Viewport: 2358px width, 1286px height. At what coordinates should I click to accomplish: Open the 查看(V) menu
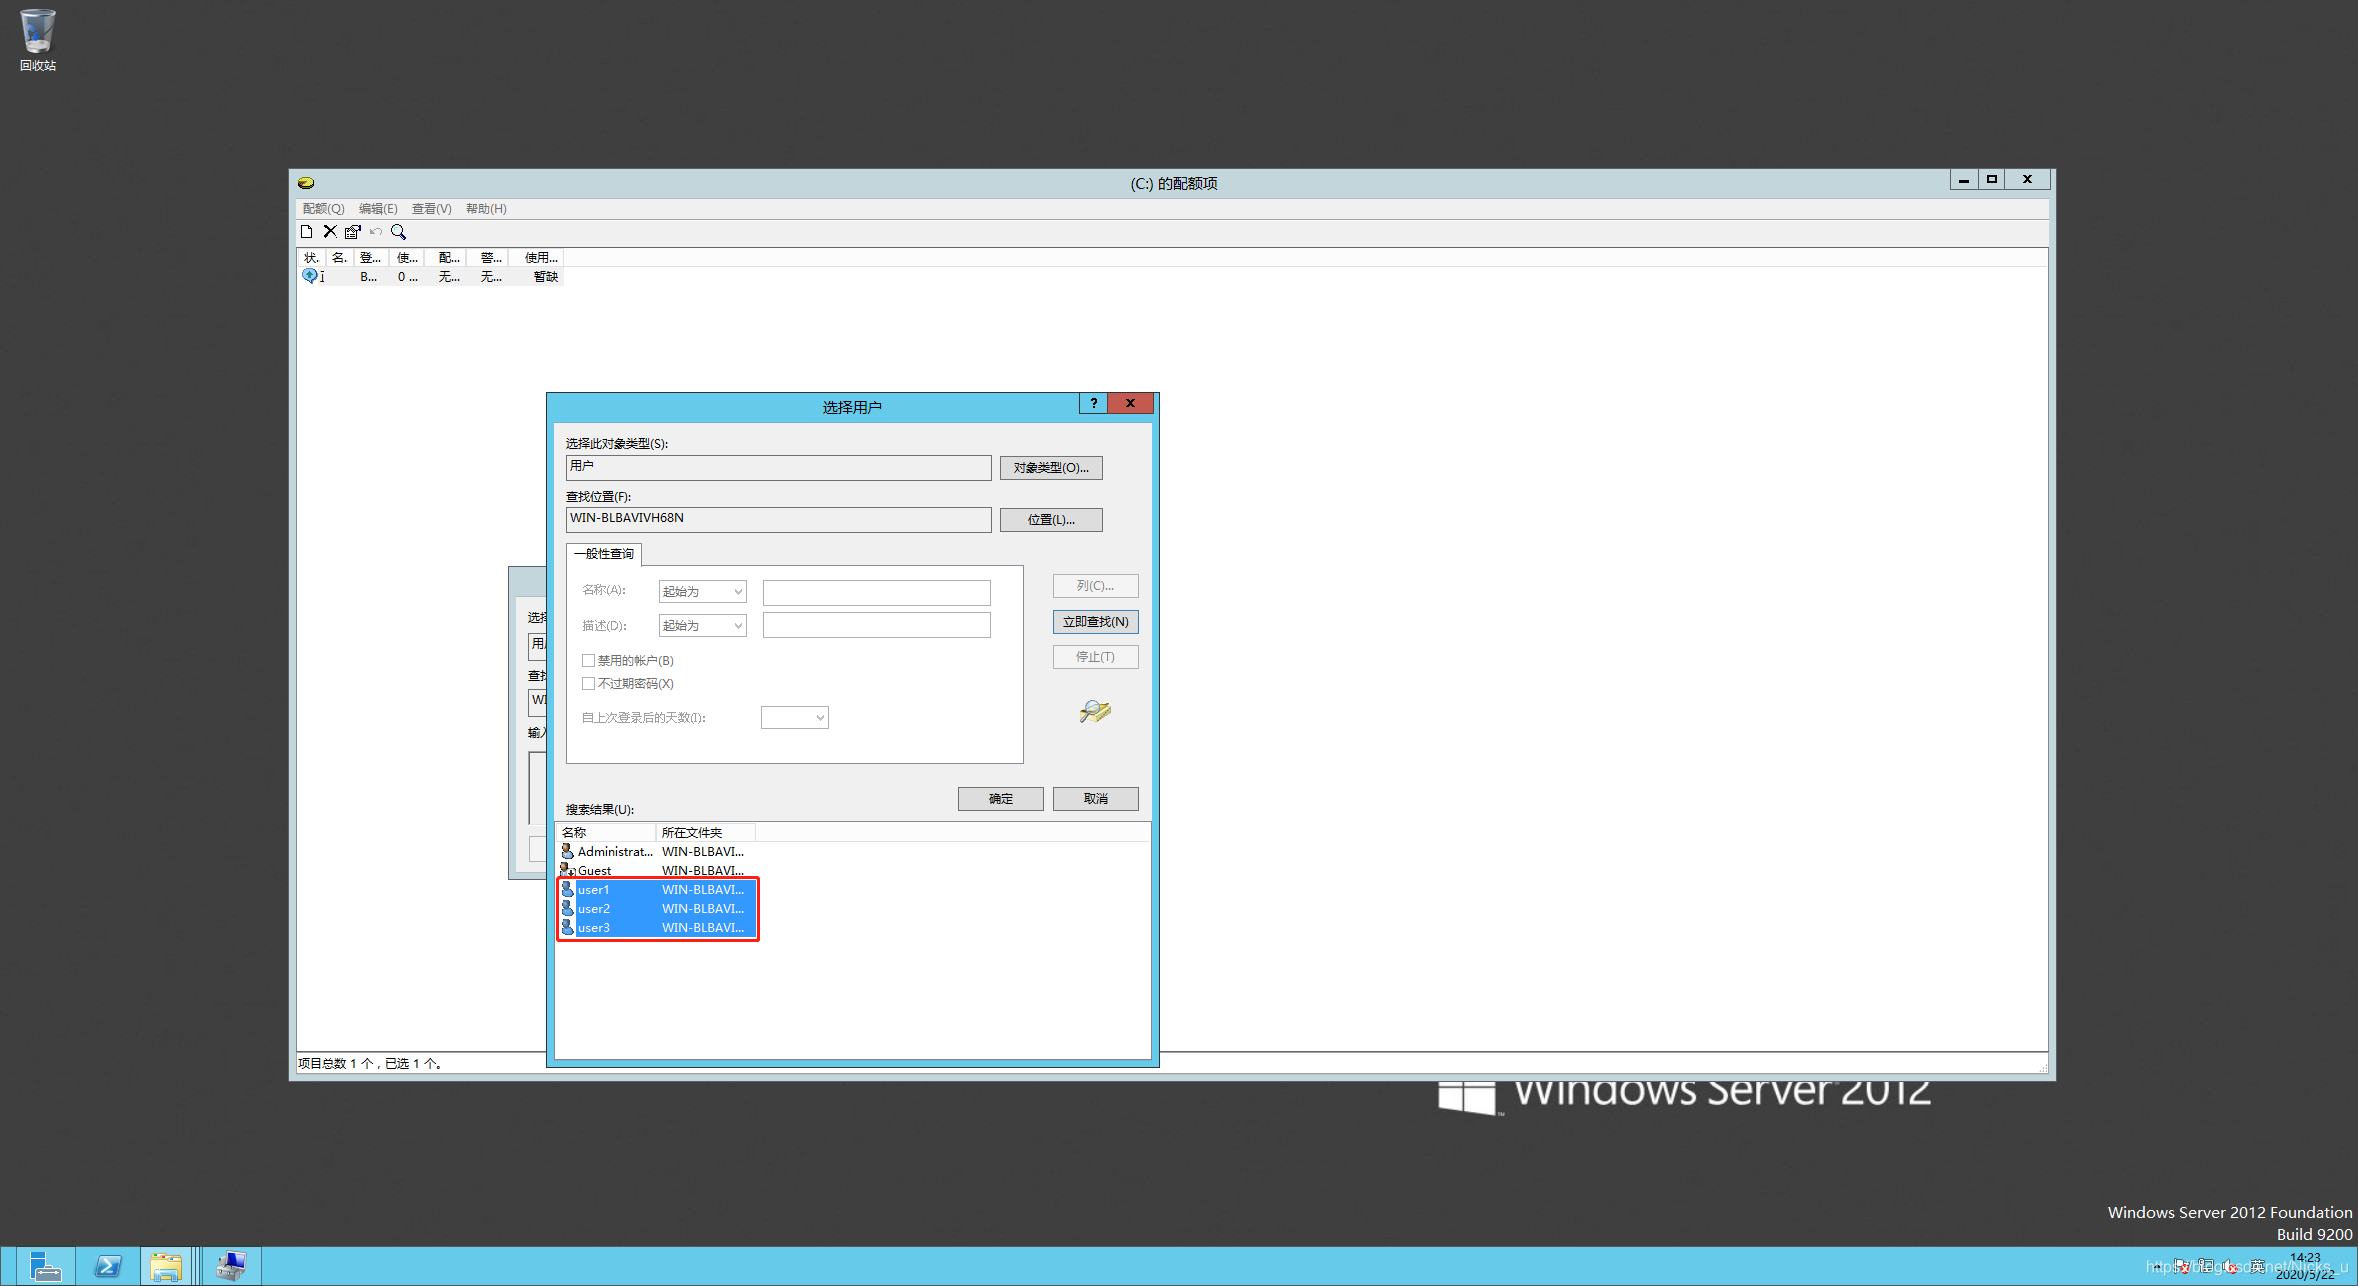[431, 209]
